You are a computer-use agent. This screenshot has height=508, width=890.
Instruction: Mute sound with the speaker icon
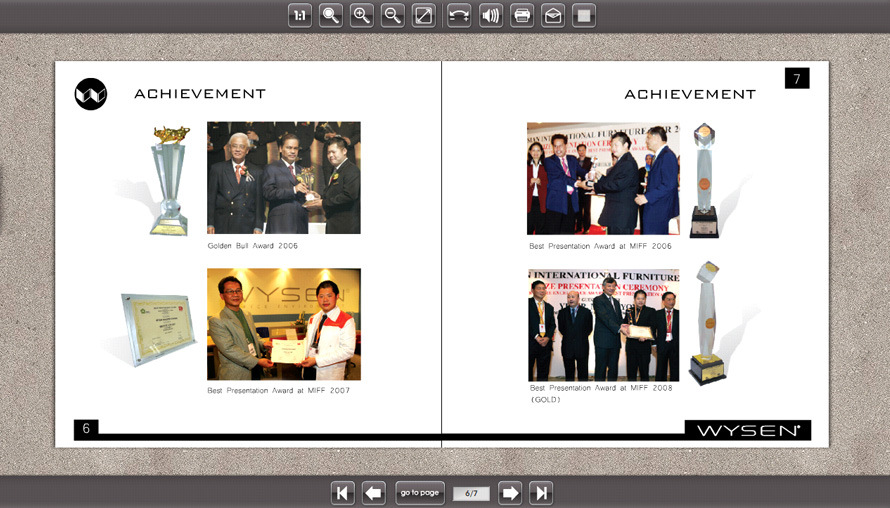(490, 15)
